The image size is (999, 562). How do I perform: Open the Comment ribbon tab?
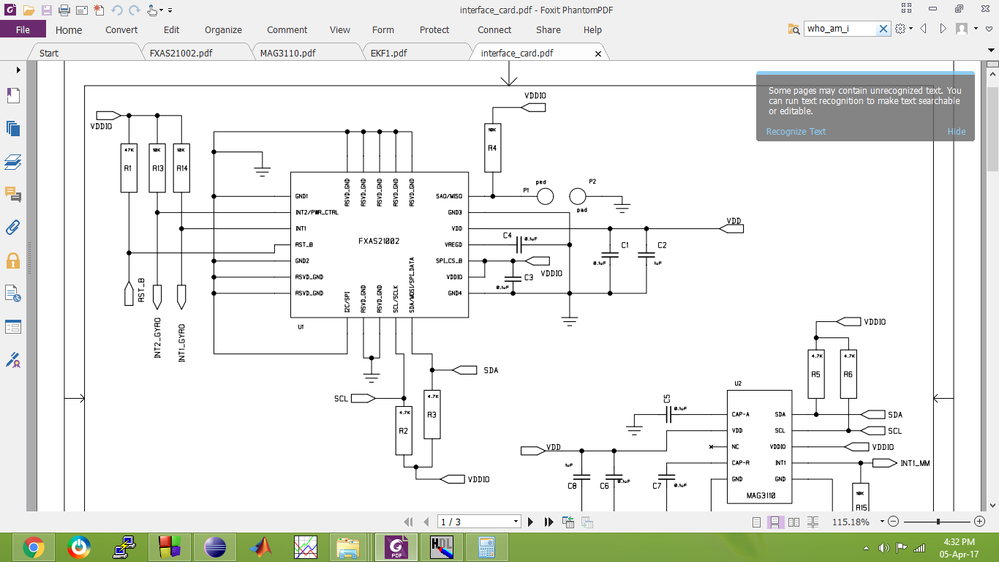point(287,30)
